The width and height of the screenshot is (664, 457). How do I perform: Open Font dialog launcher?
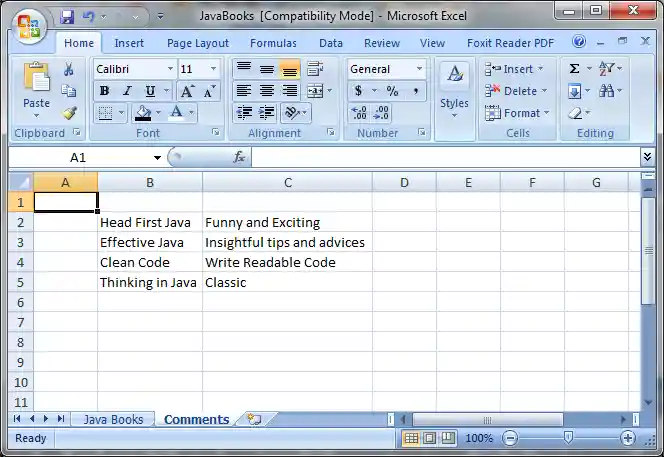[216, 133]
